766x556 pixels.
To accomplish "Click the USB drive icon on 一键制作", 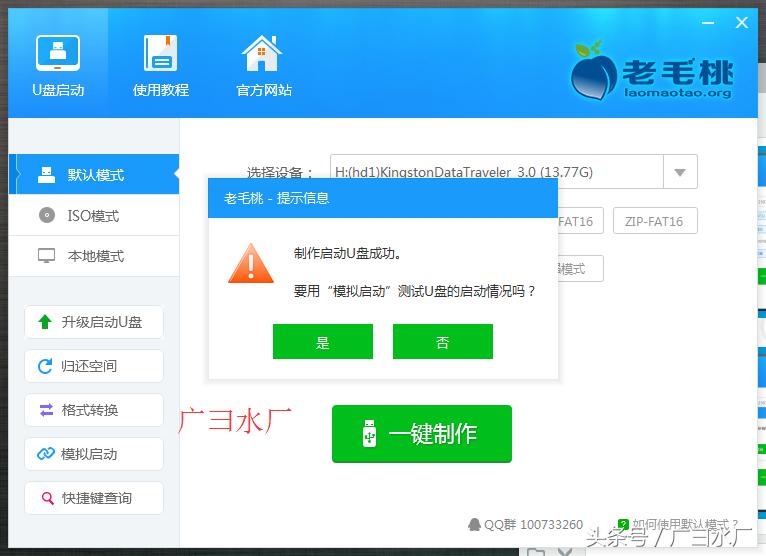I will 369,433.
